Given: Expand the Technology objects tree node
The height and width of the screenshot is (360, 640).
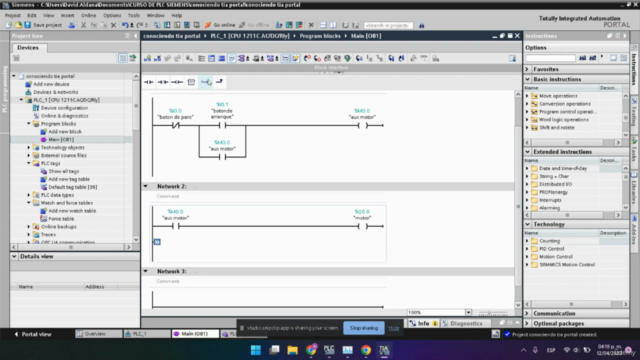Looking at the screenshot, I should coord(29,147).
